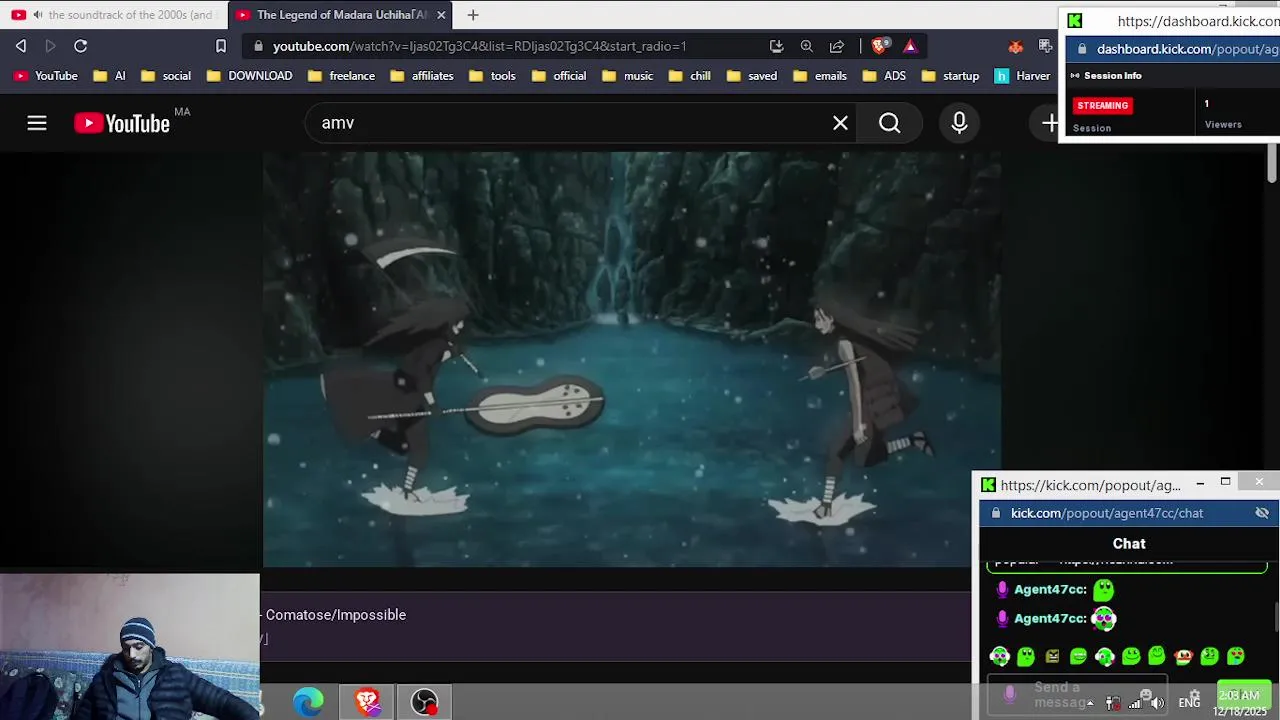Open the Brave Rewards triangle icon
The height and width of the screenshot is (720, 1280).
910,46
